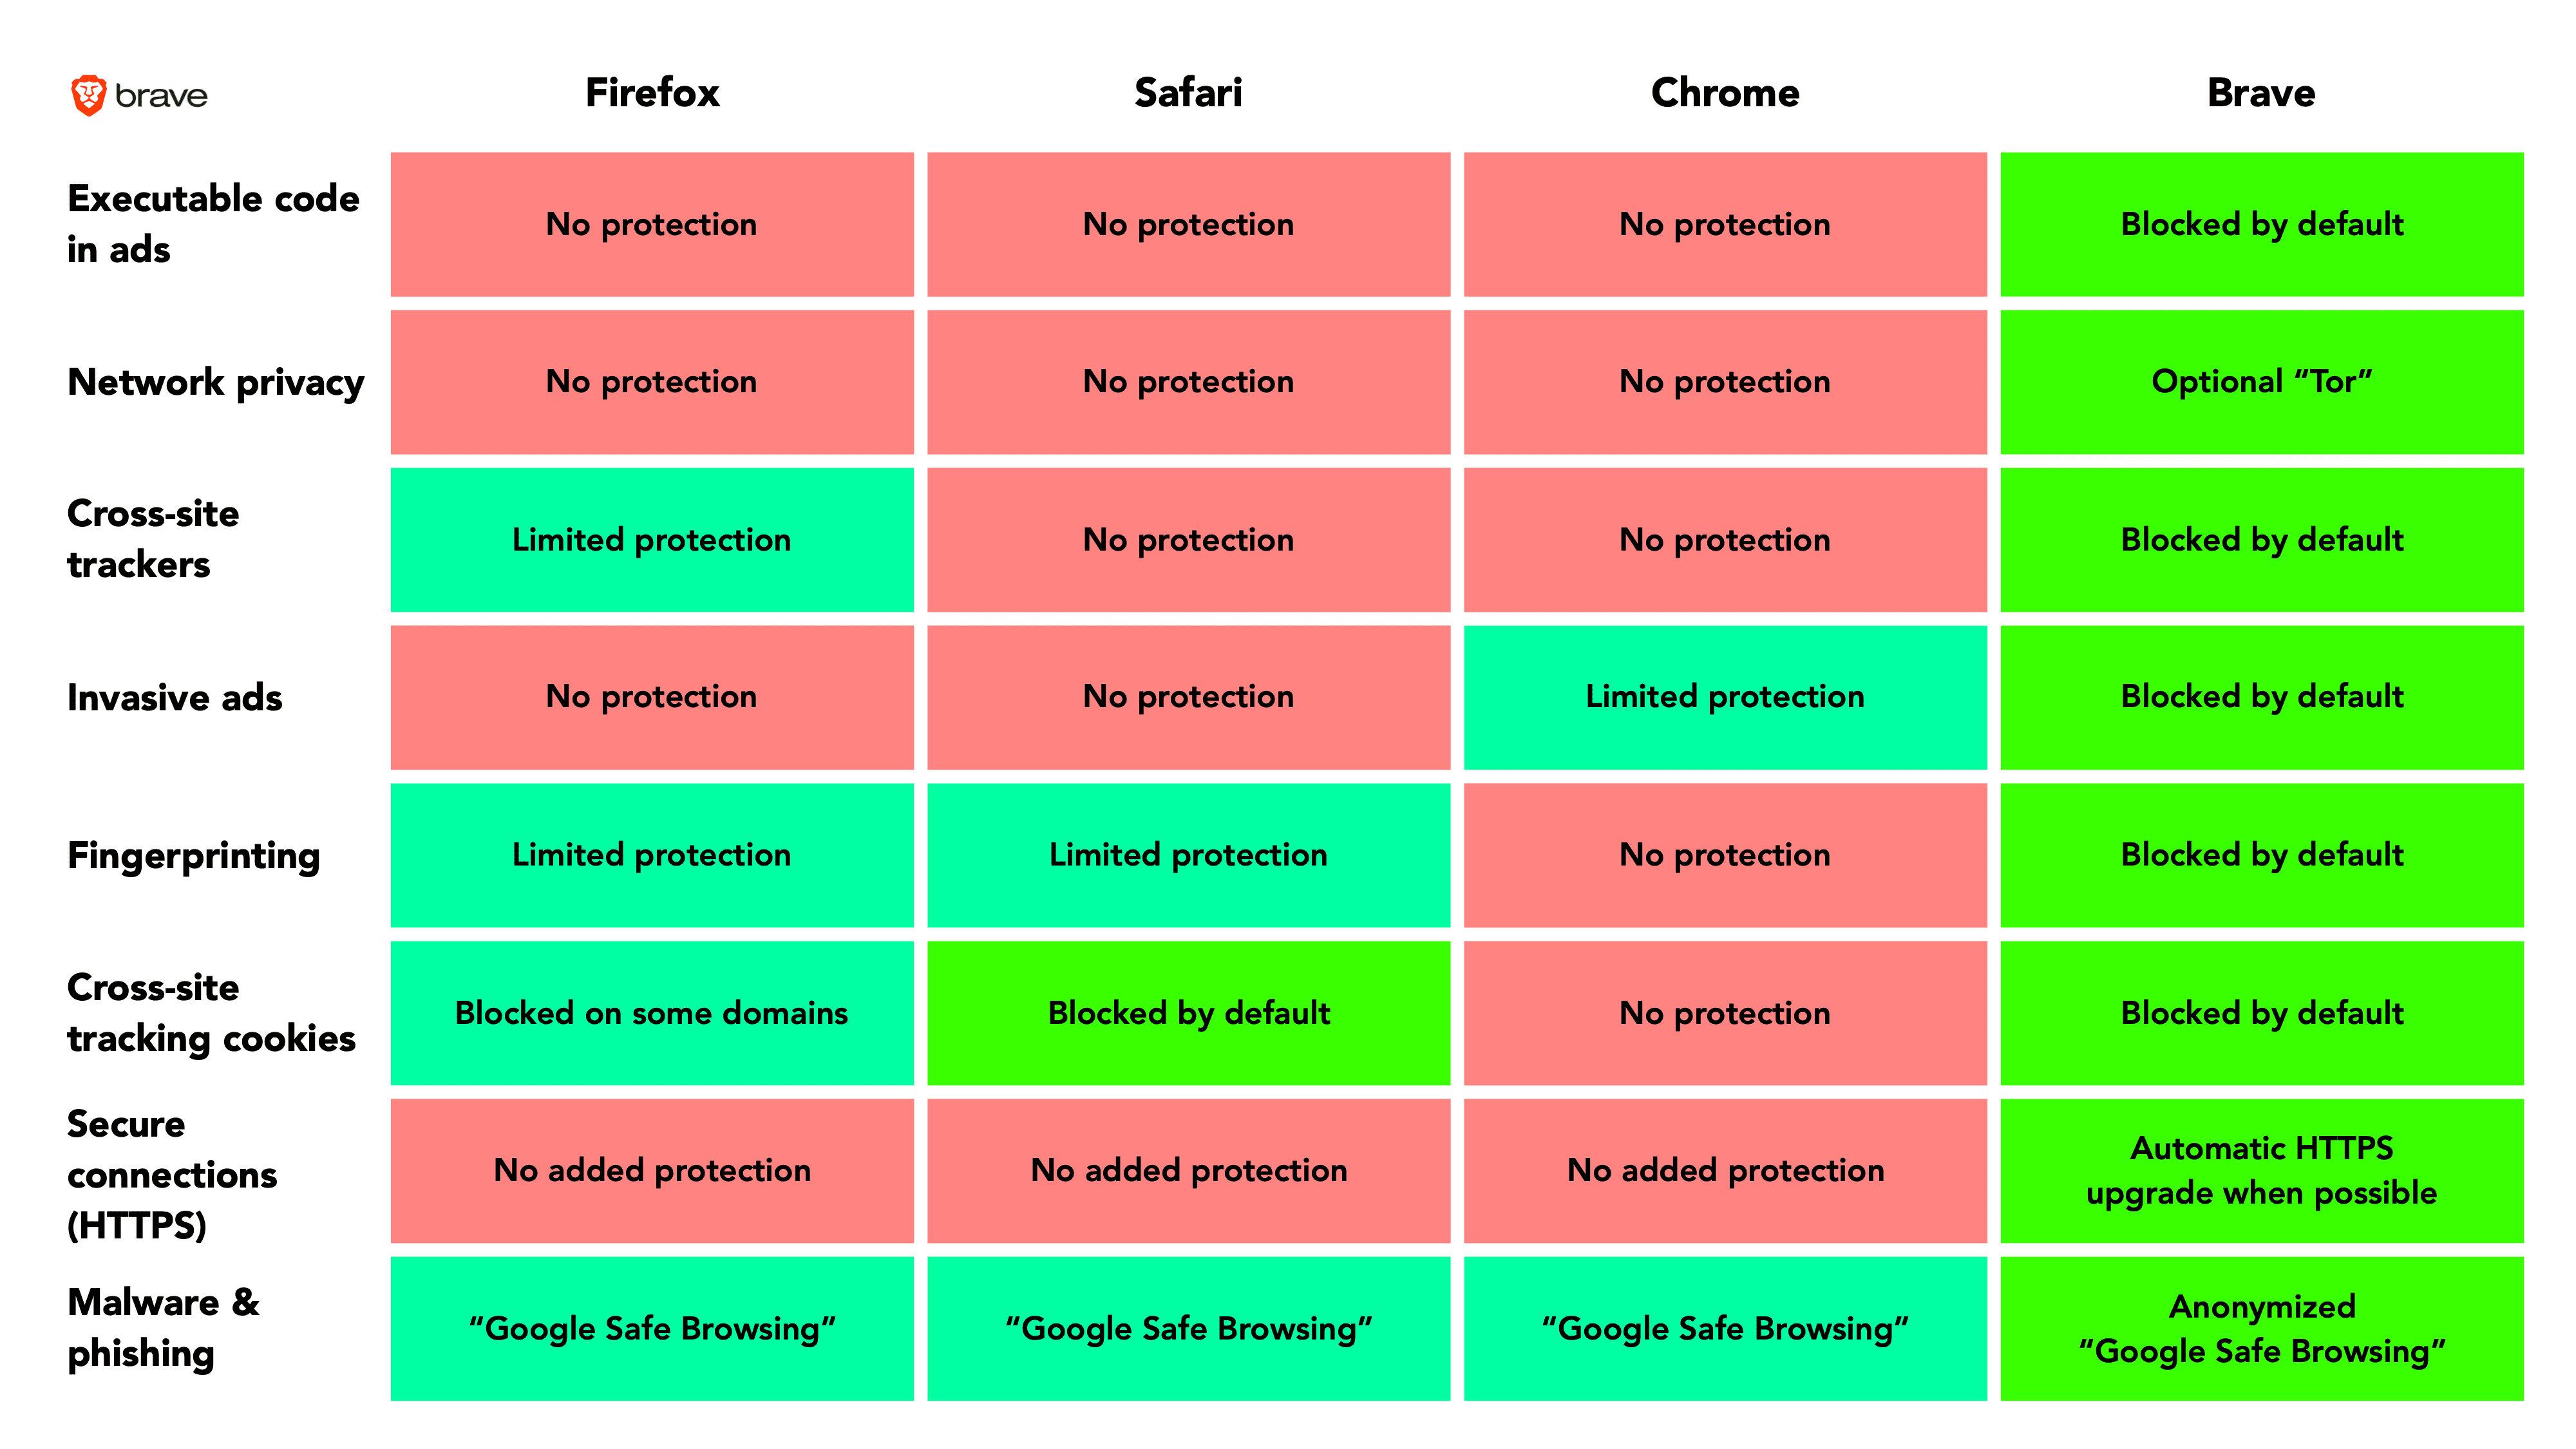Click Chrome's Google Safe Browsing cell
2576x1449 pixels.
(x=1725, y=1329)
